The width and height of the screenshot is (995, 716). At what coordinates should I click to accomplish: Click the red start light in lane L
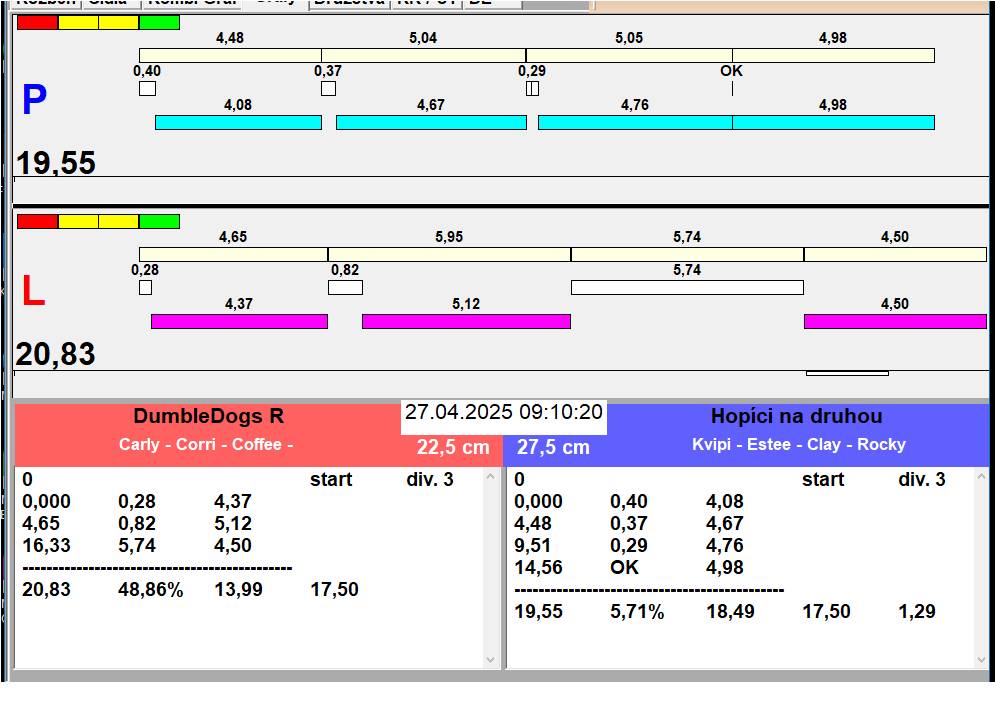(x=37, y=221)
